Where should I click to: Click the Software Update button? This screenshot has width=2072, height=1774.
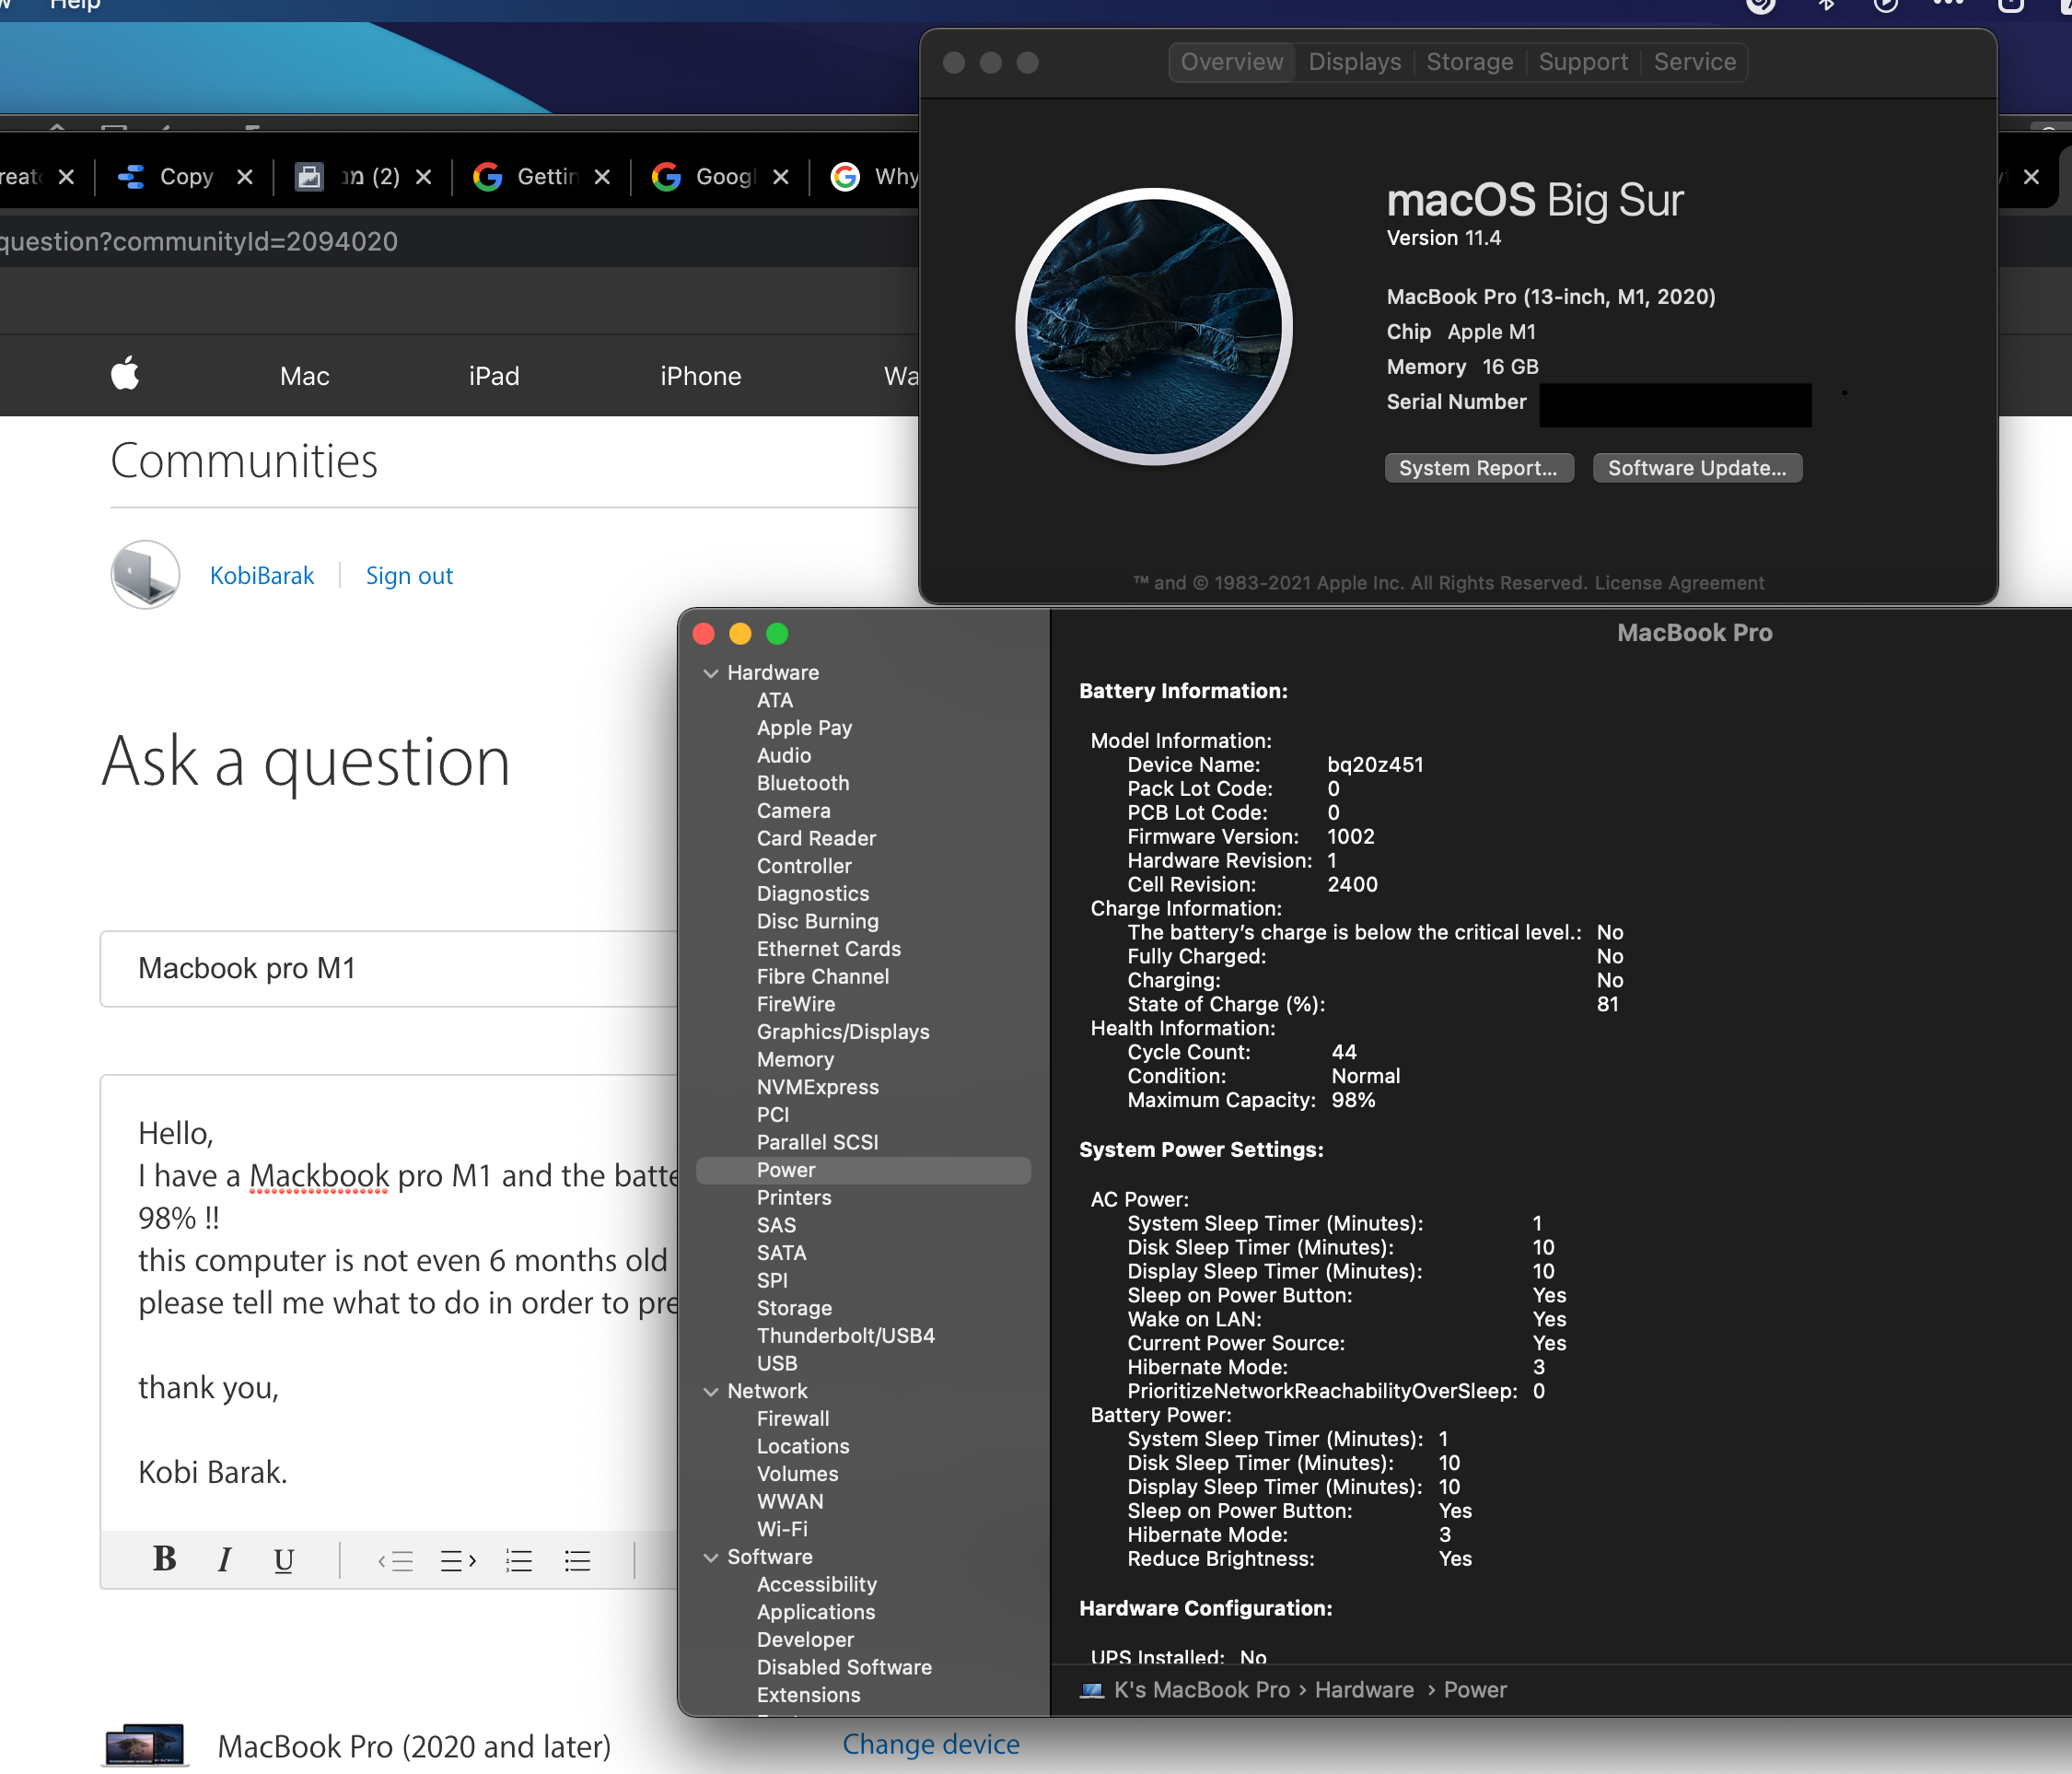click(x=1696, y=468)
